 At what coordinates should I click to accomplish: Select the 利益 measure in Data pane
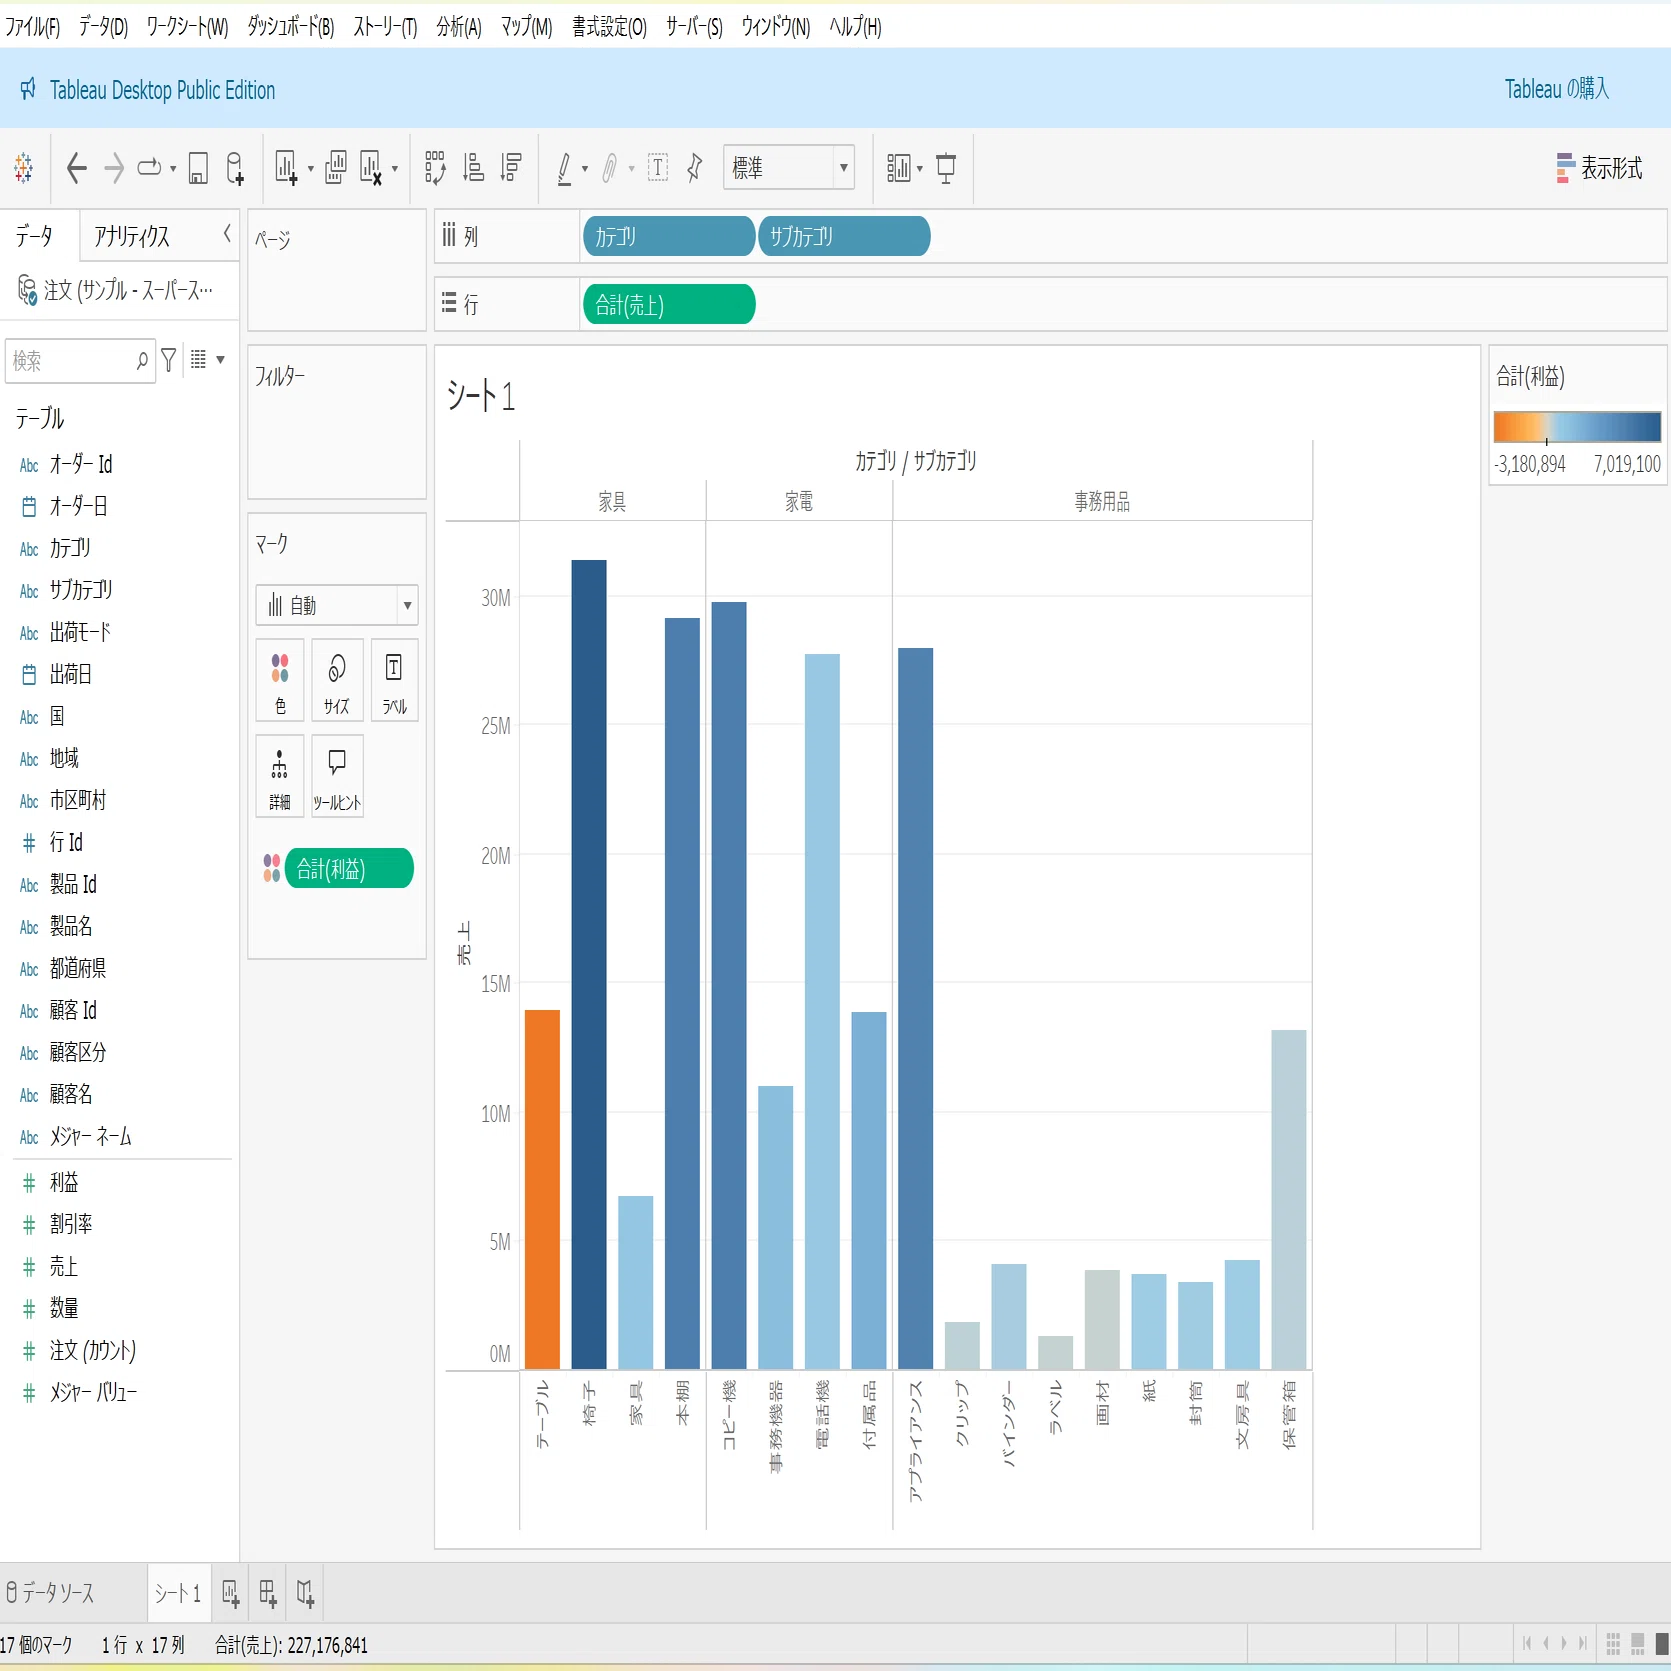tap(64, 1182)
